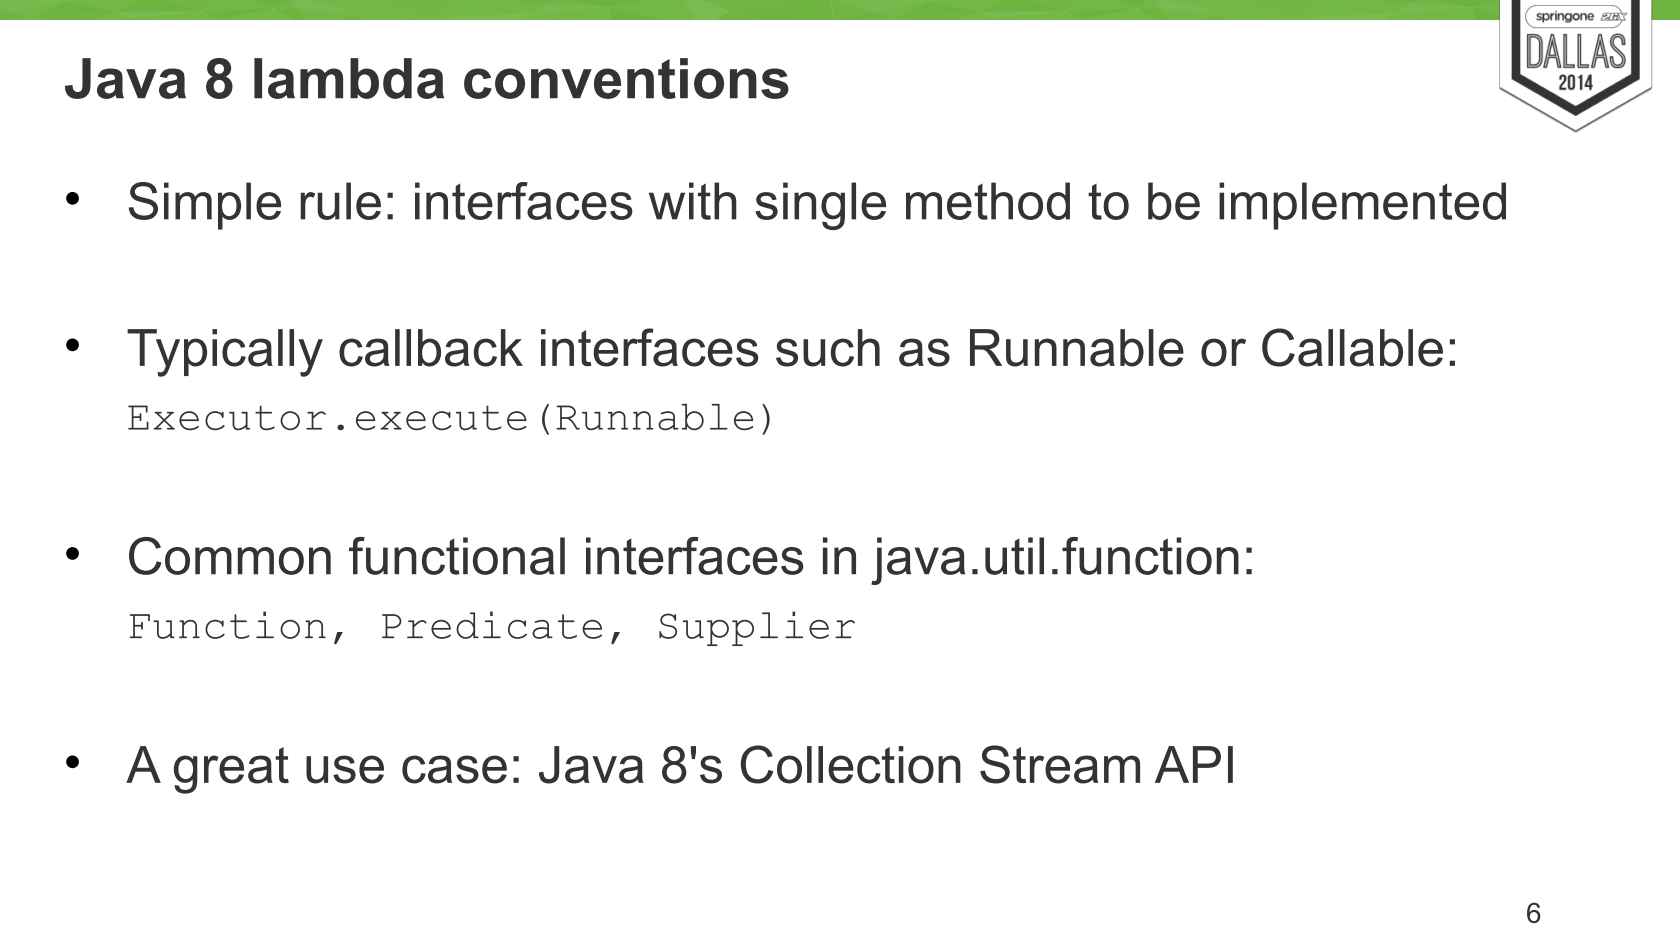
Task: Click the words Collection Stream API
Action: tap(987, 766)
